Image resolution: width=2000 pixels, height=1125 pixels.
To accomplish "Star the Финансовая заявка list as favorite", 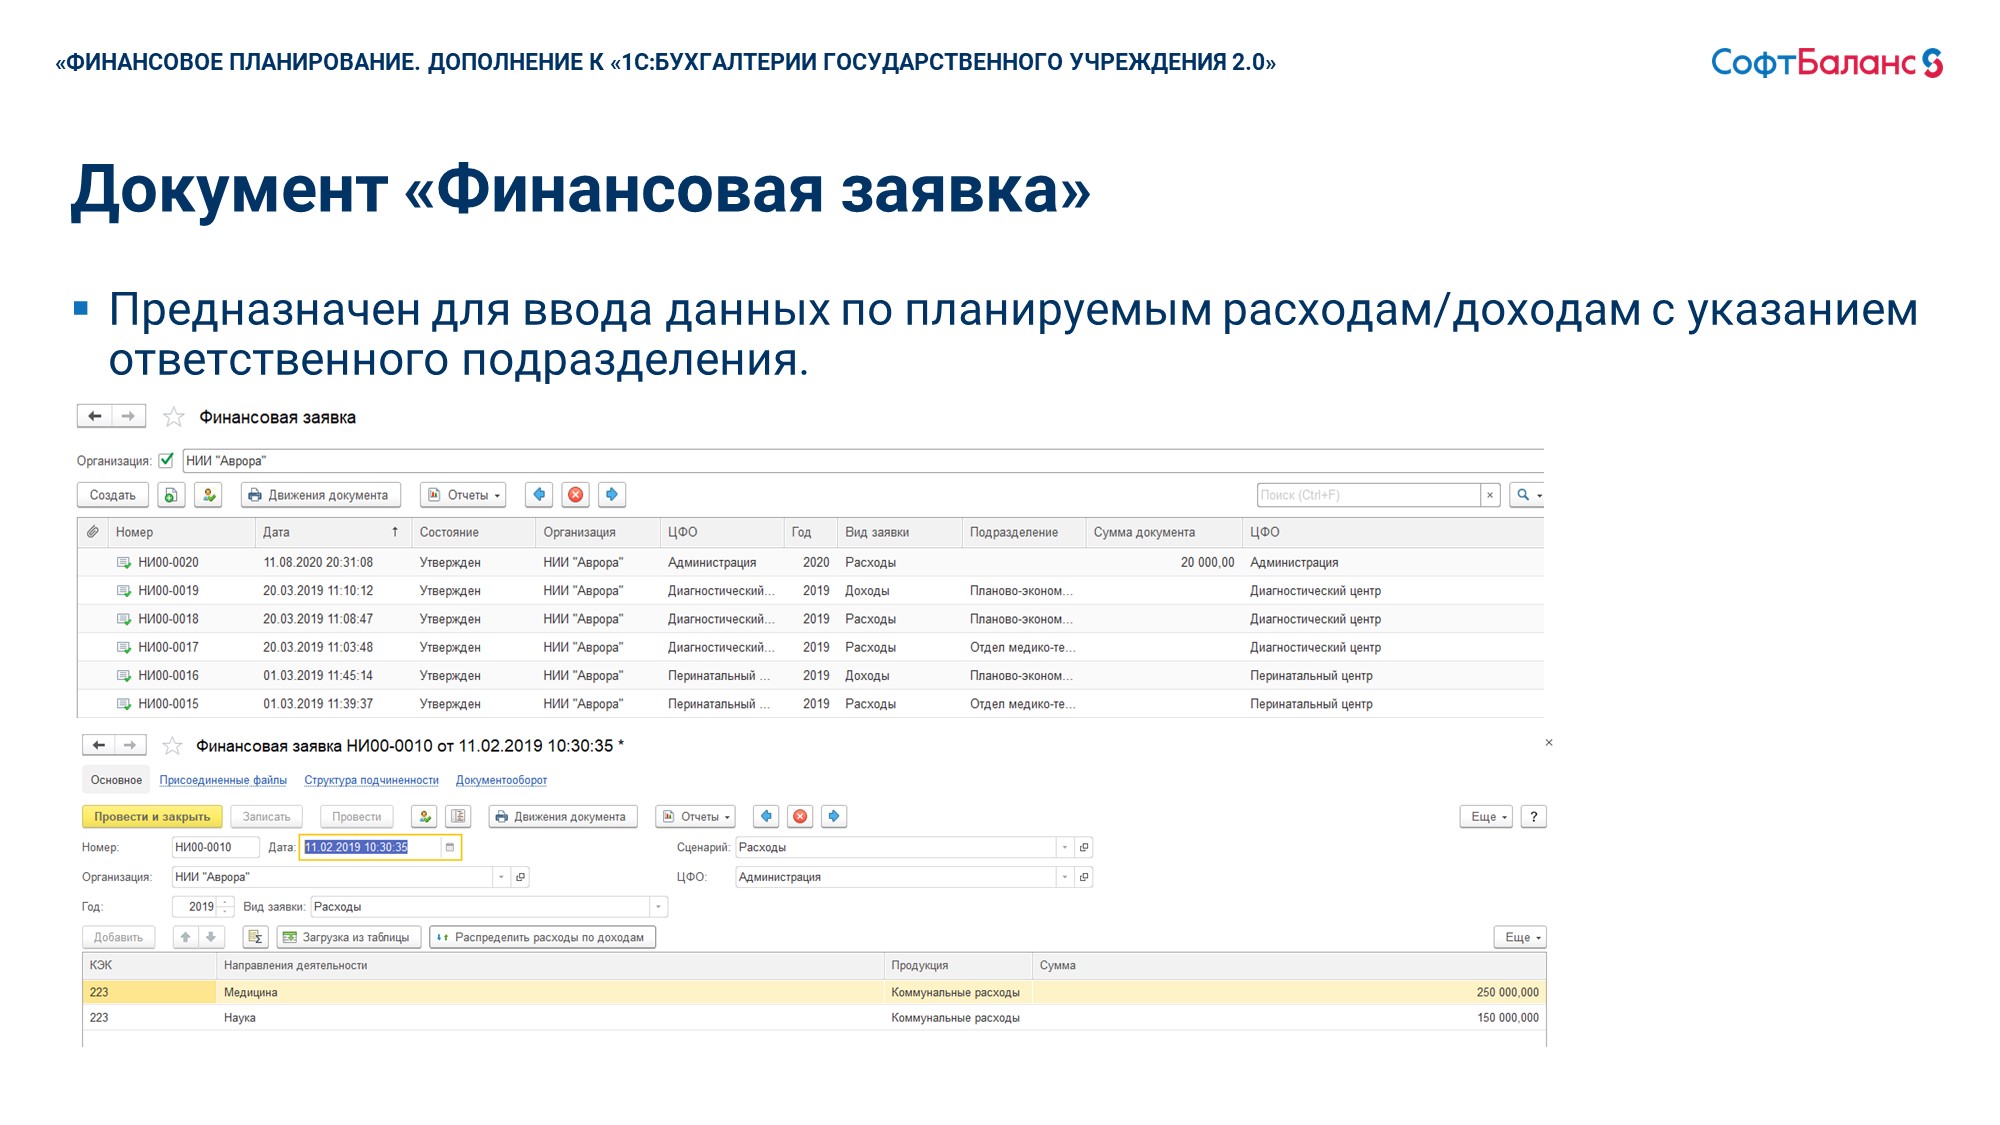I will [174, 417].
